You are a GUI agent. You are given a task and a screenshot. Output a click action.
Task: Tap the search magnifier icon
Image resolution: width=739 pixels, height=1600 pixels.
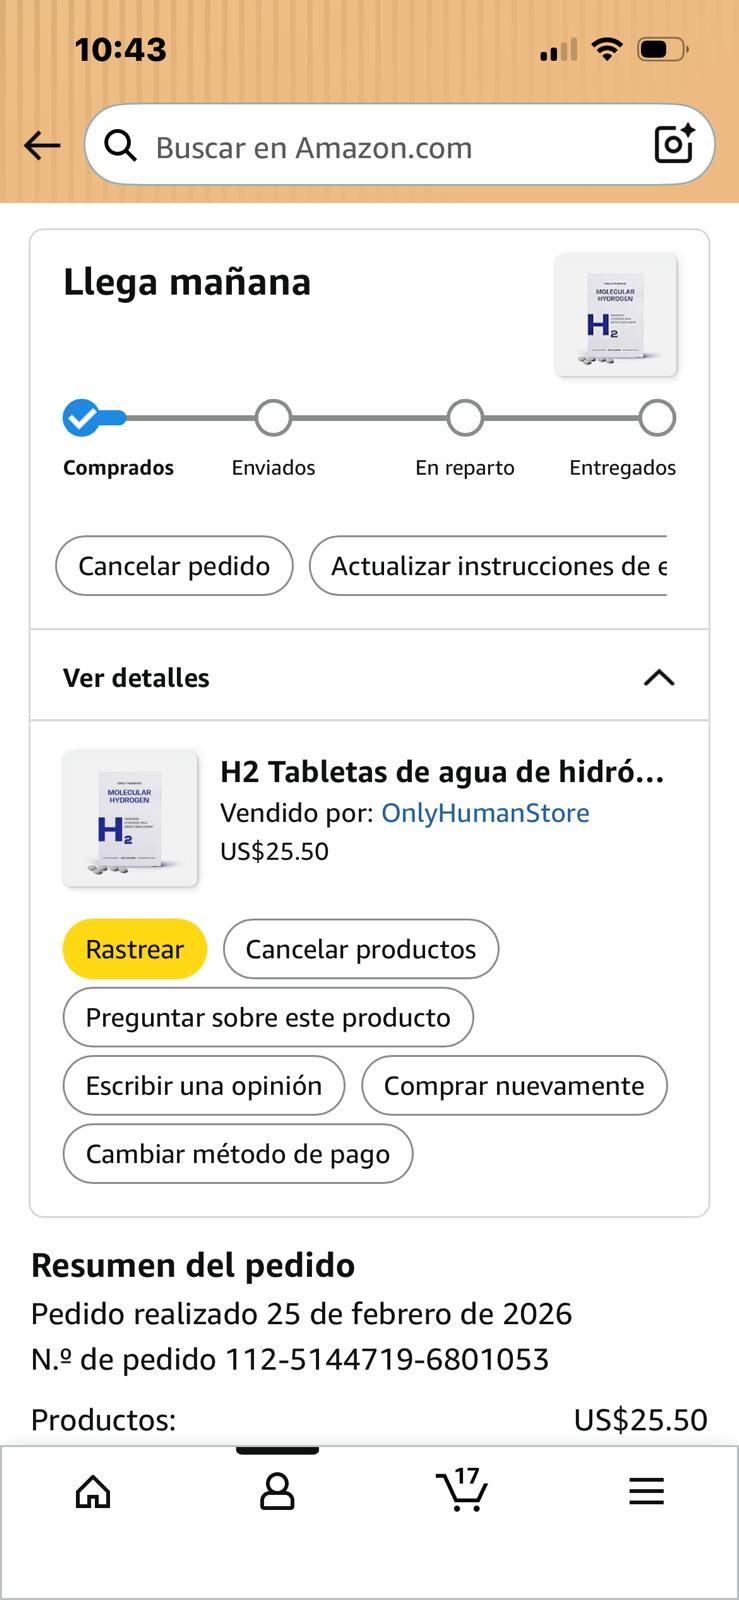120,146
